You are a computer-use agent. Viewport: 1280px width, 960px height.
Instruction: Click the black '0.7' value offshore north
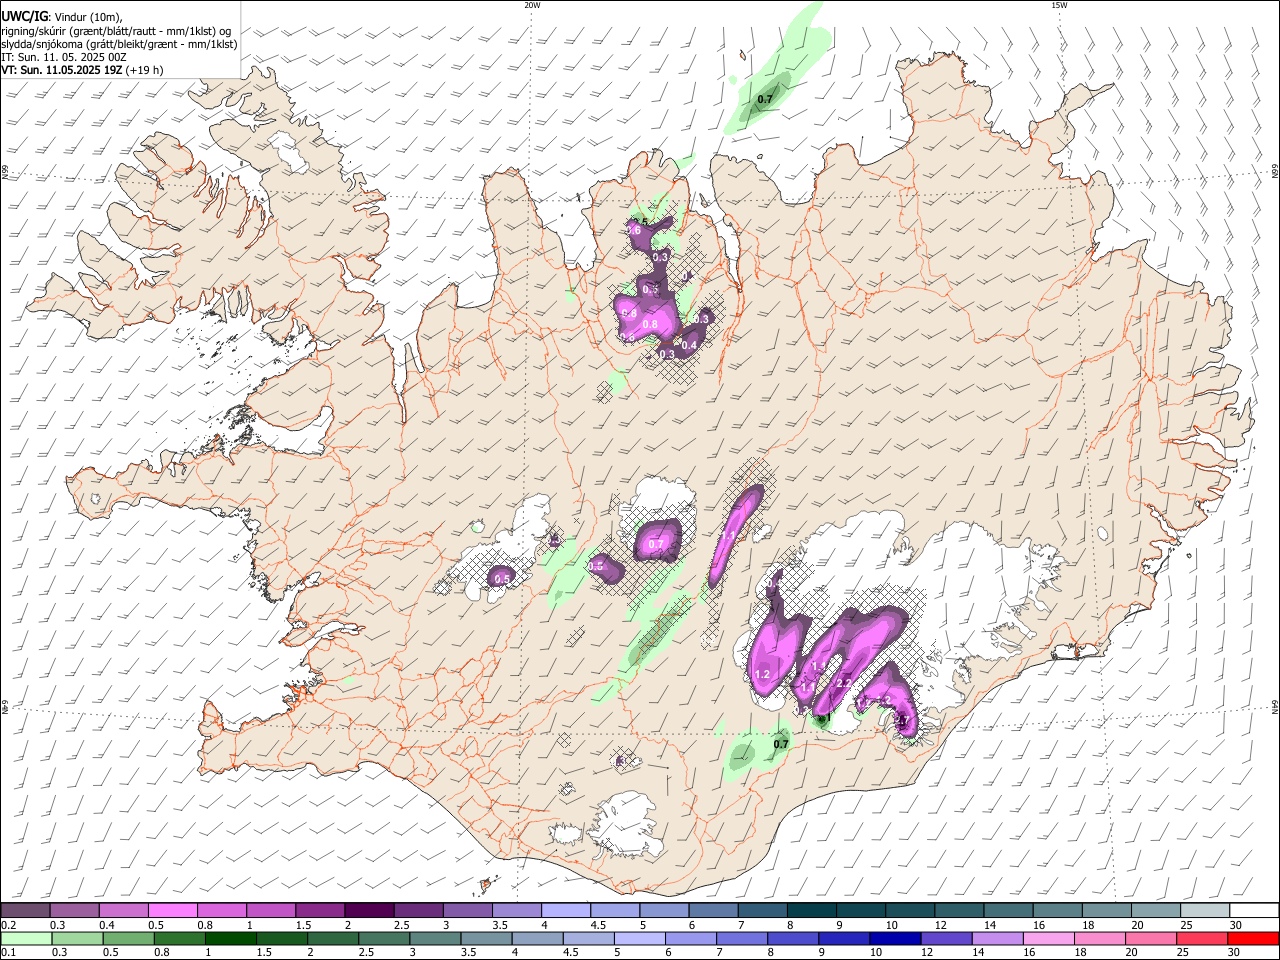coord(765,99)
